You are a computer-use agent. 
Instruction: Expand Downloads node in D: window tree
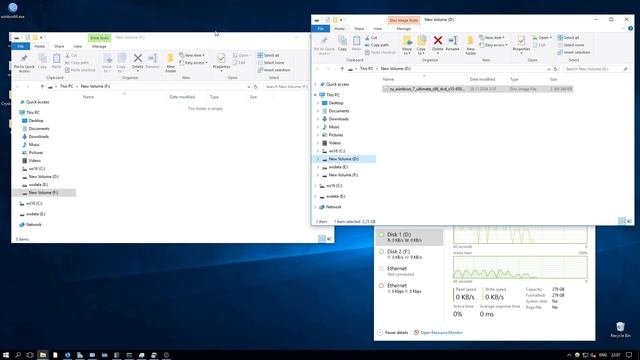318,119
